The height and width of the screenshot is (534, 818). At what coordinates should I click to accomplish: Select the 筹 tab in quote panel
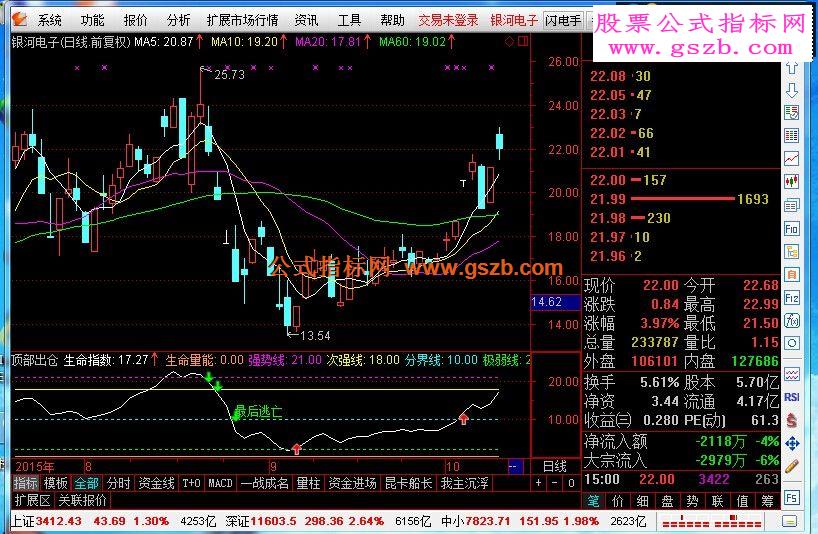click(767, 501)
